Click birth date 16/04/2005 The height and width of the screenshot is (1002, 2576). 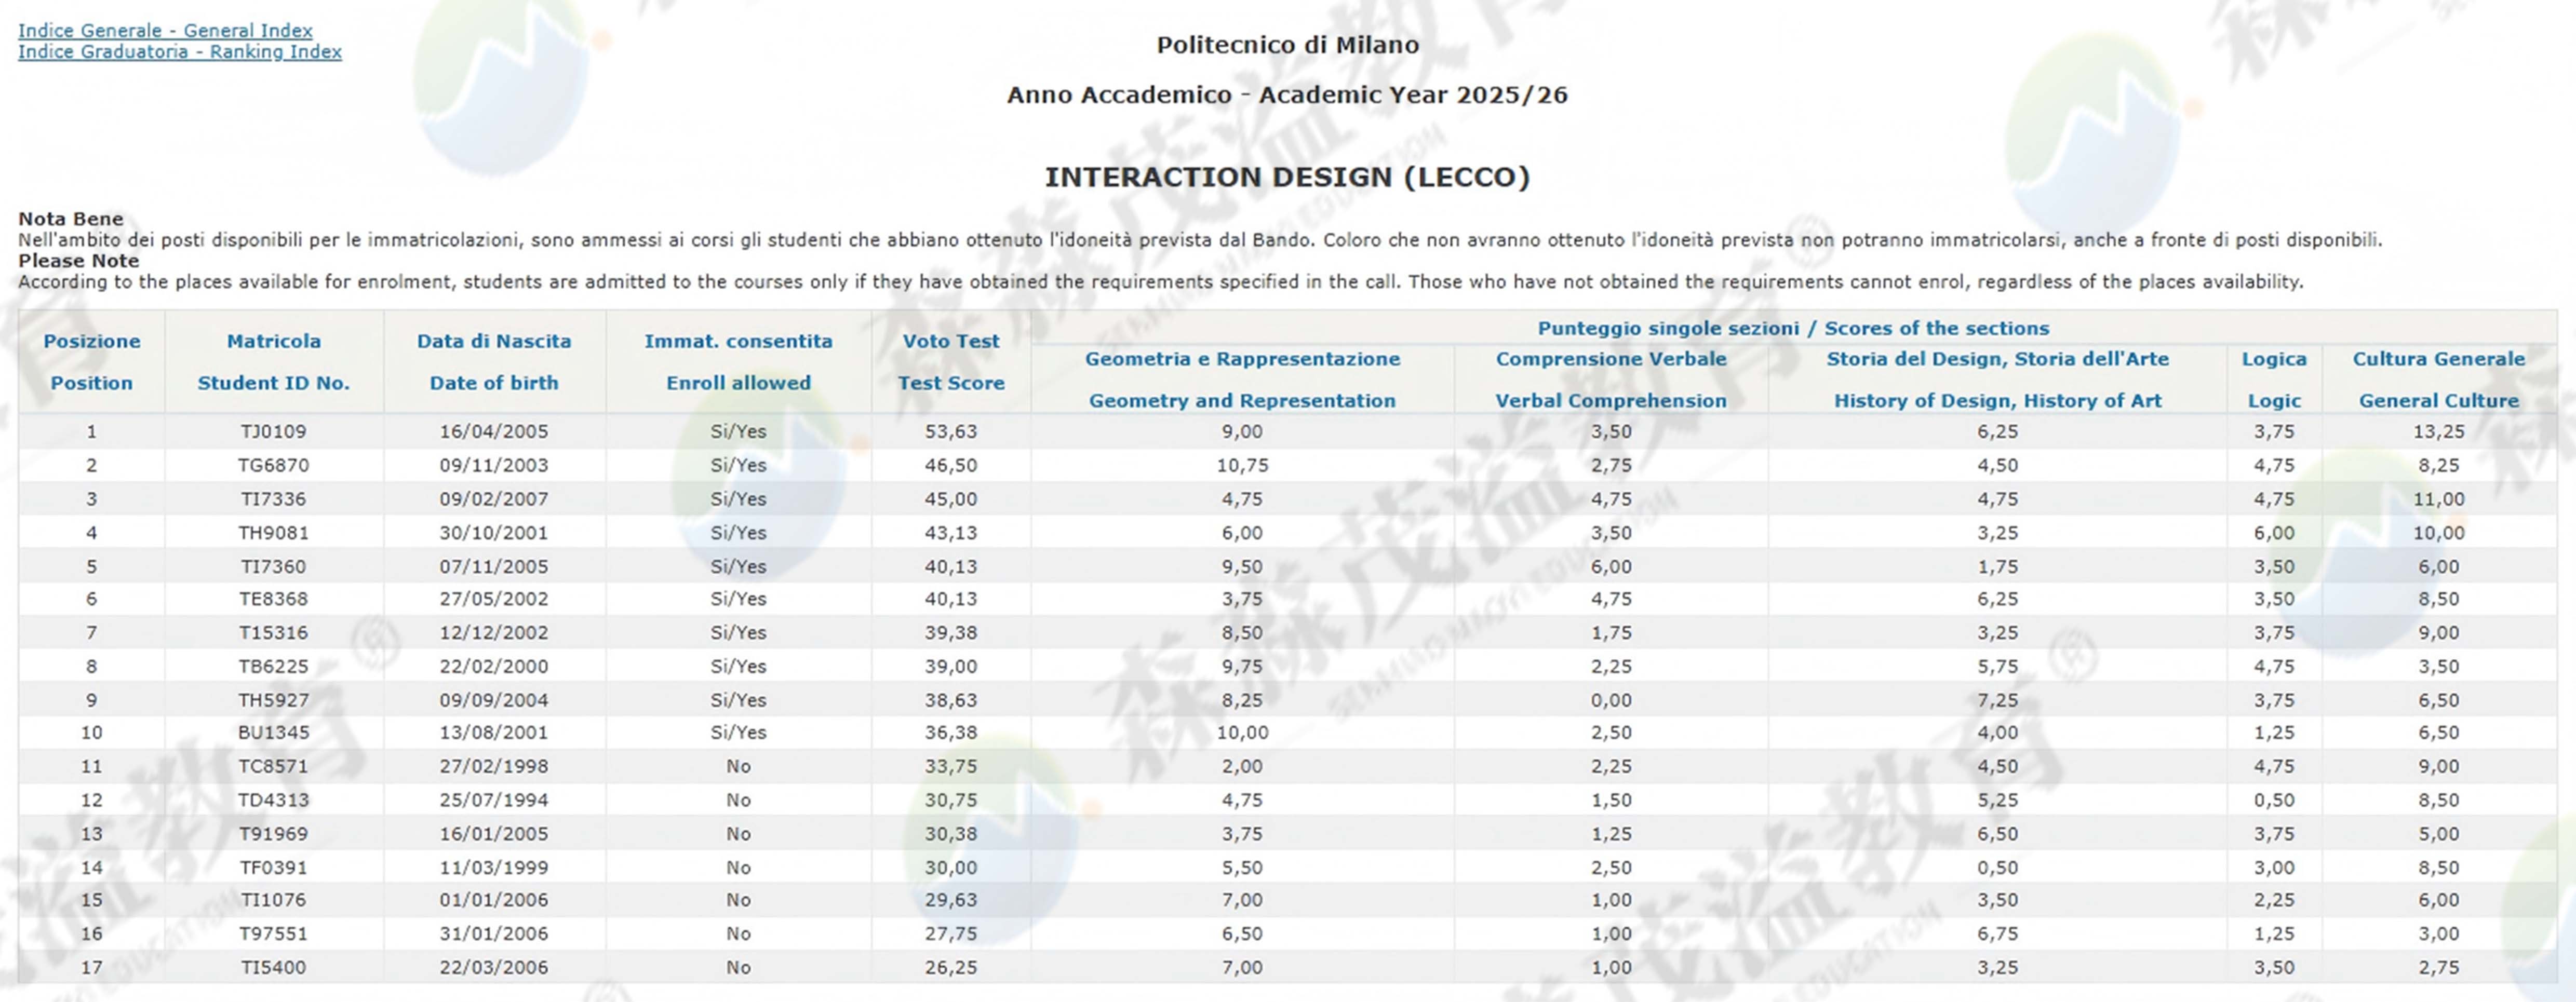tap(494, 432)
